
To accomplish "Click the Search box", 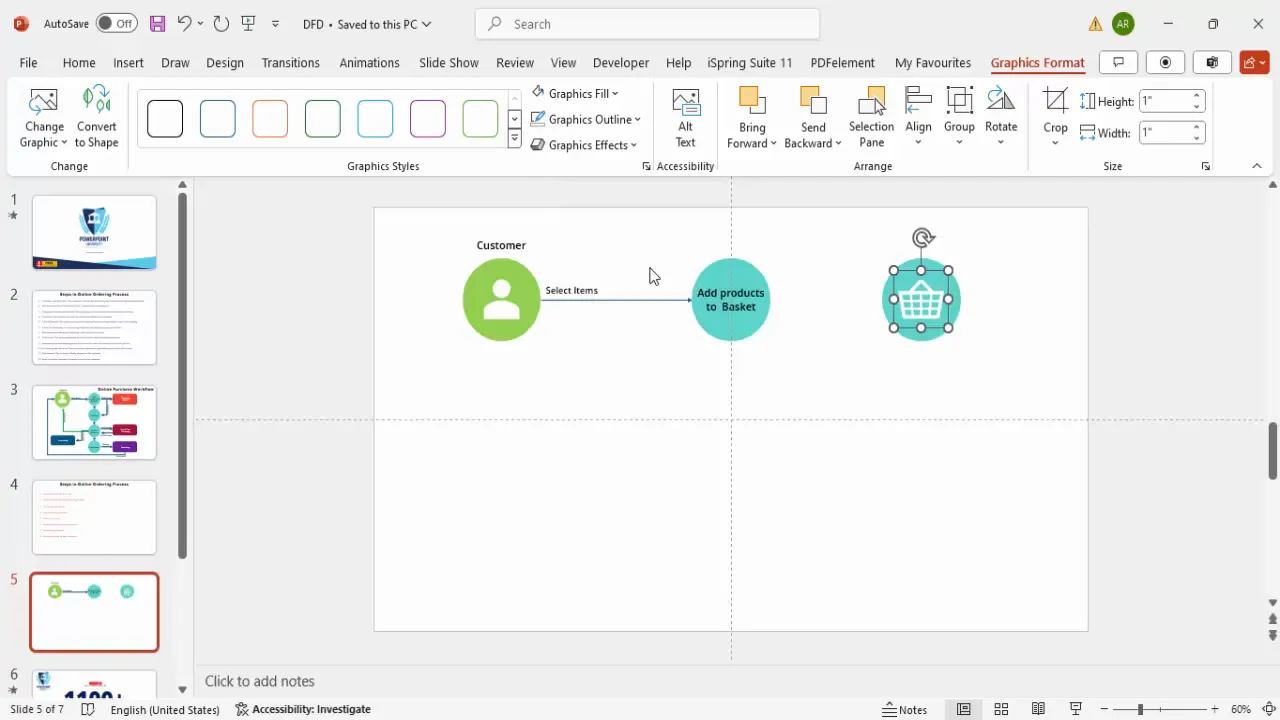I will point(647,24).
